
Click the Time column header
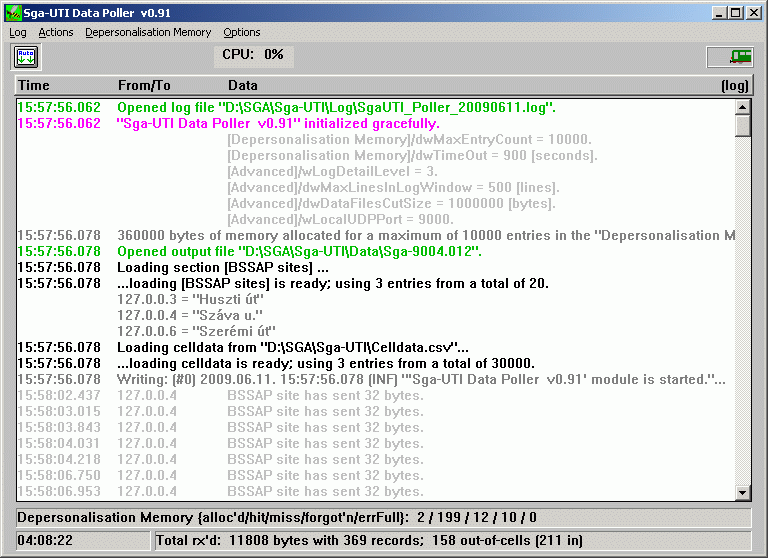point(33,86)
